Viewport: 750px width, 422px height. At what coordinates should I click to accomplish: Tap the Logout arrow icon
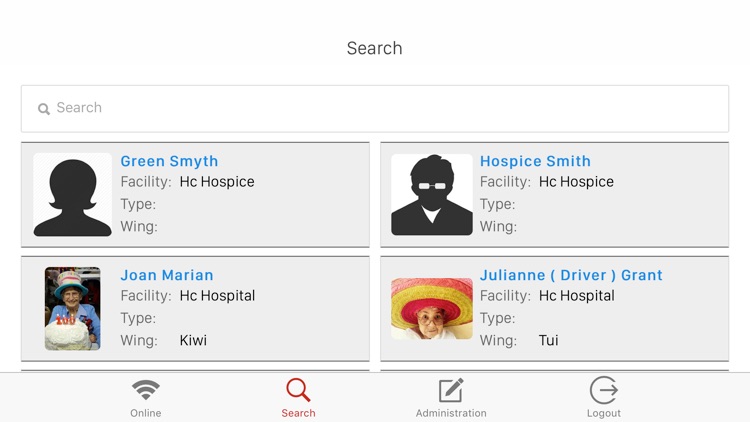pos(604,389)
